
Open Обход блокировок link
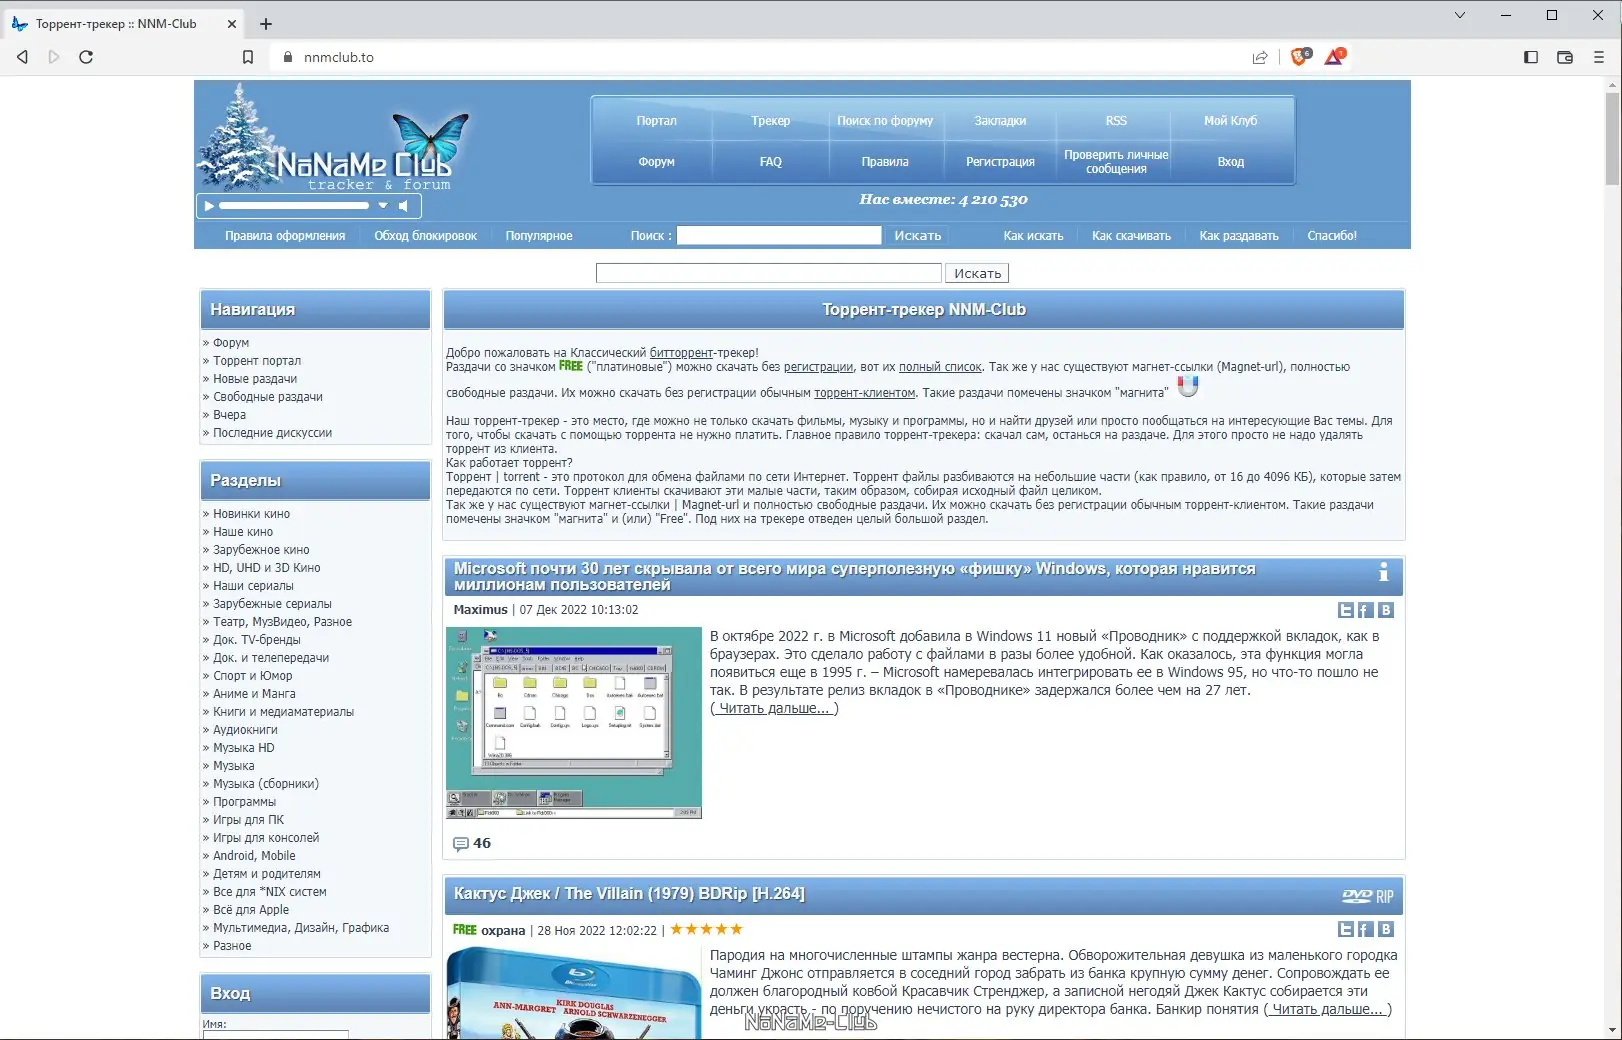(425, 236)
